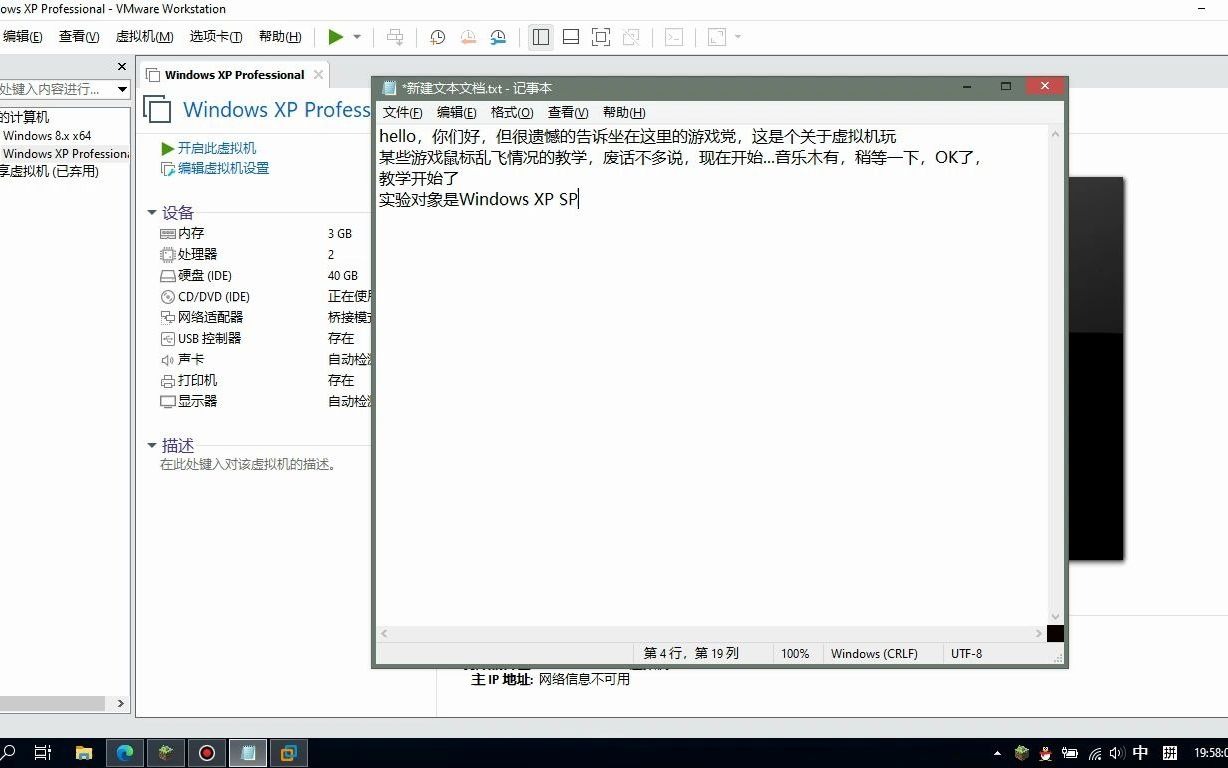
Task: Close the library panel with X
Action: [122, 67]
